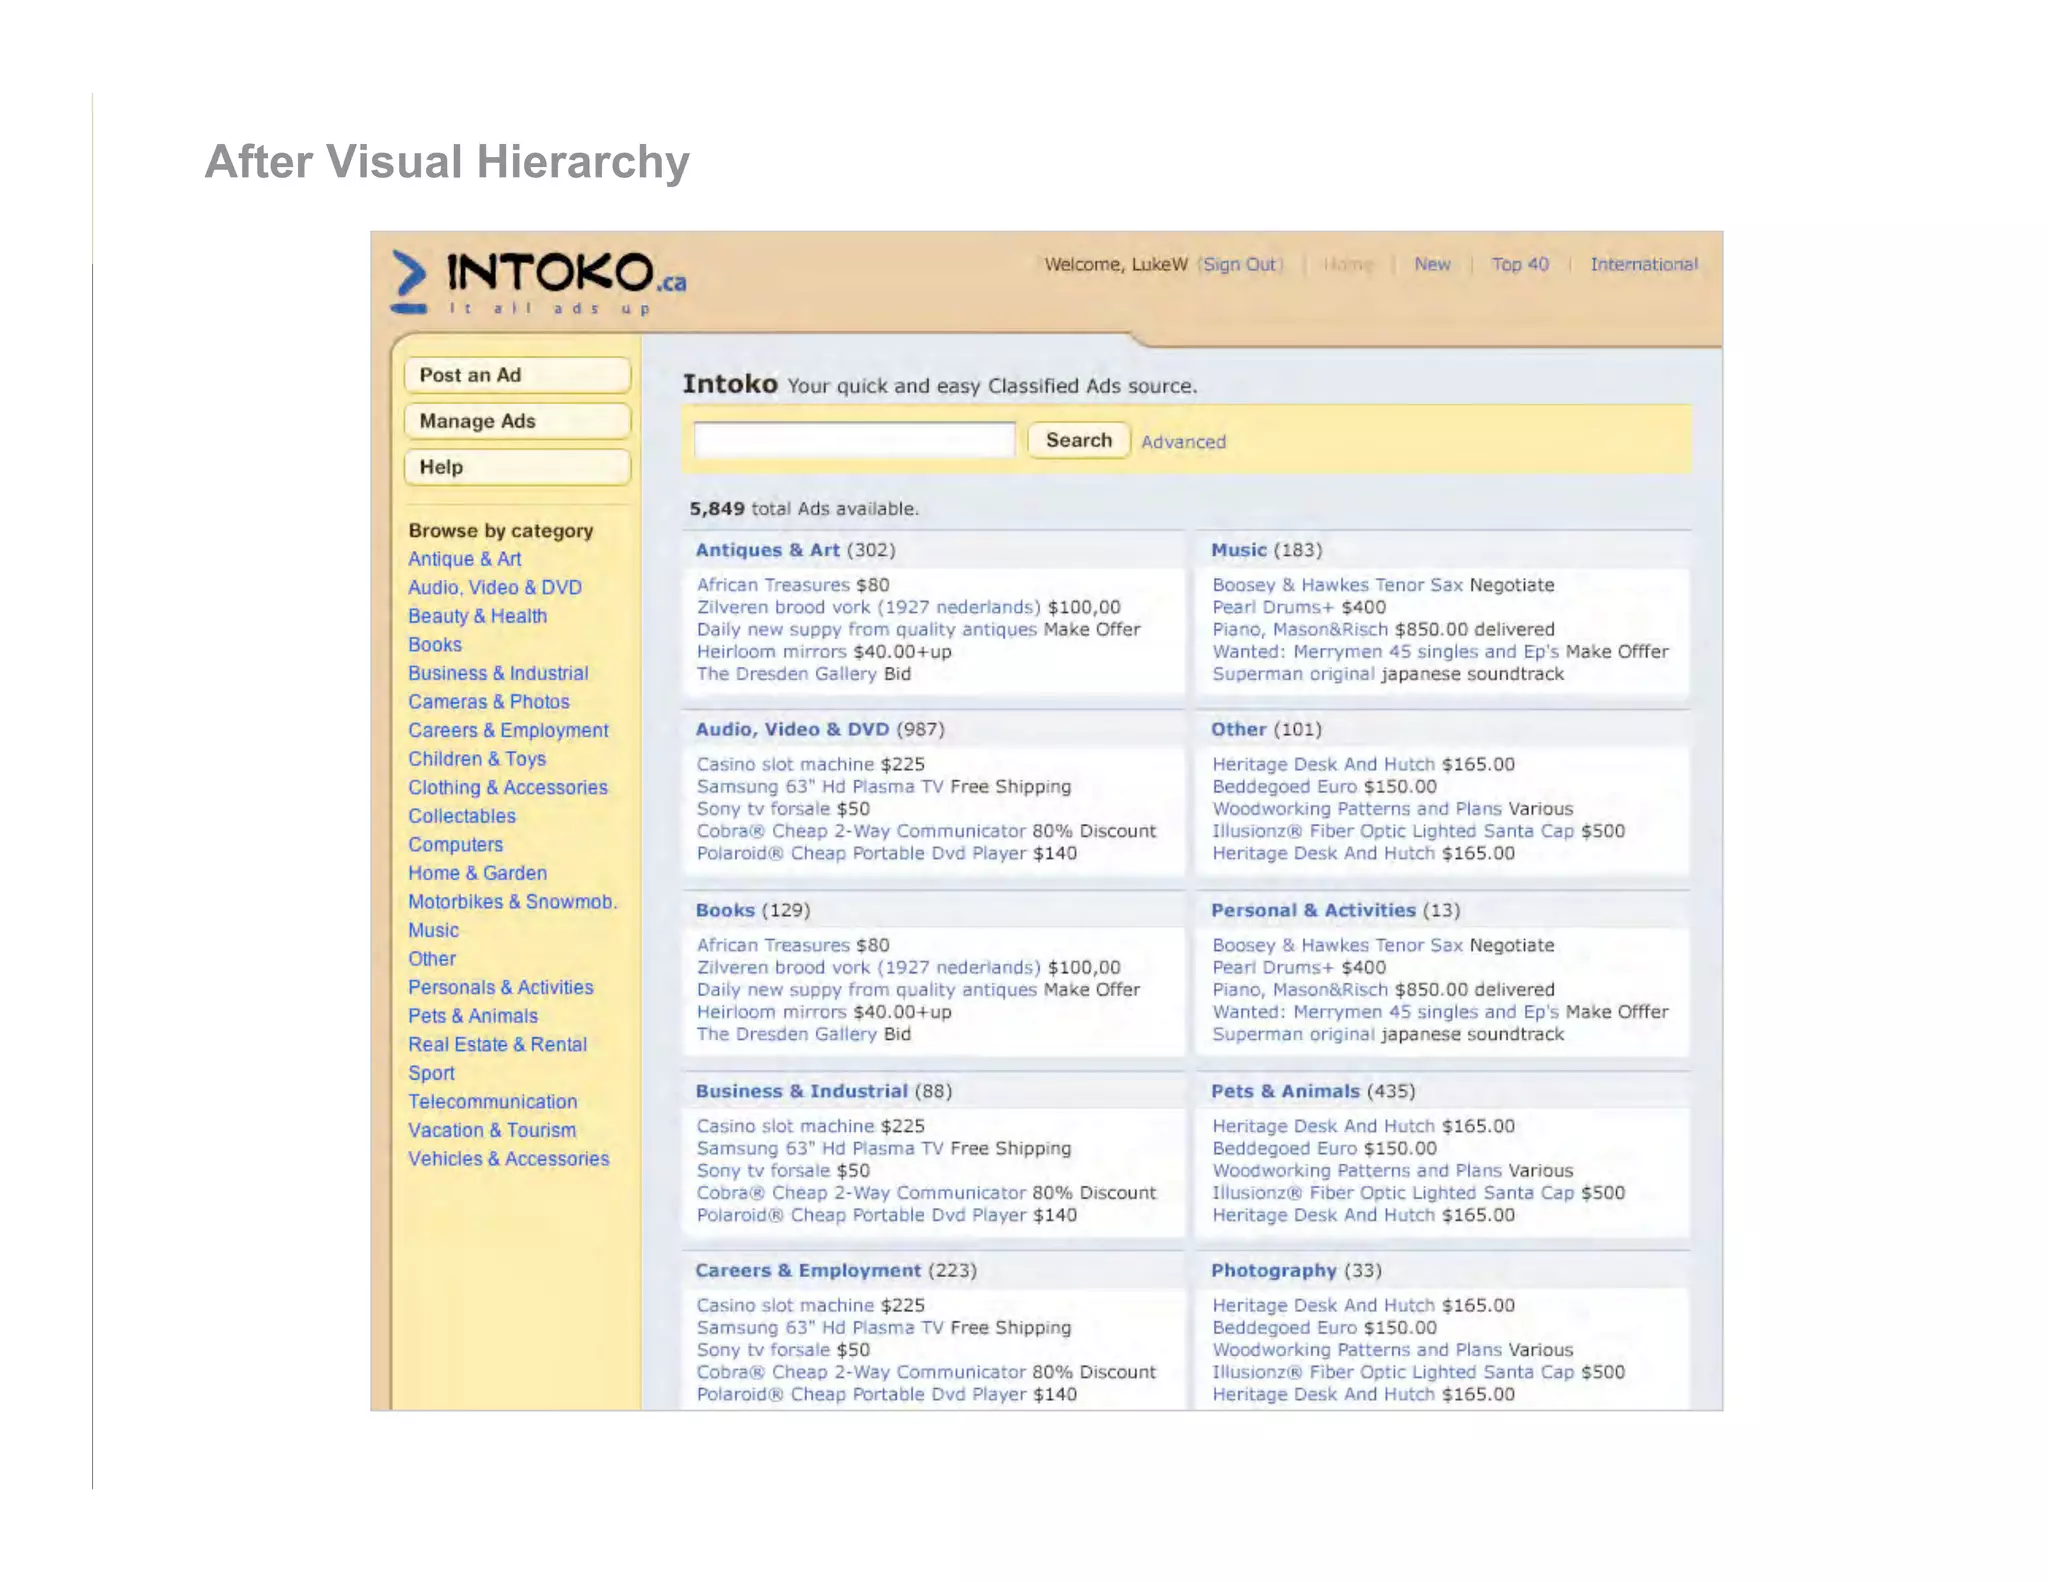The width and height of the screenshot is (2048, 1582).
Task: Sign Out of LukeW account
Action: click(1240, 264)
